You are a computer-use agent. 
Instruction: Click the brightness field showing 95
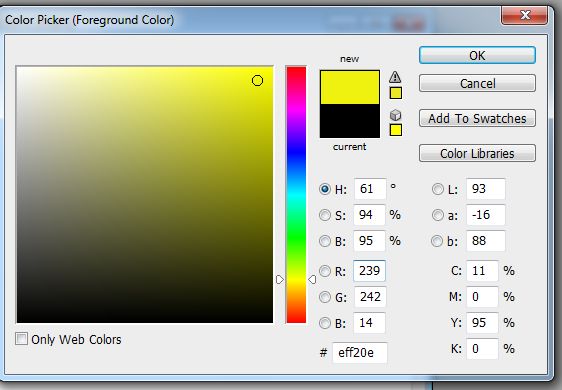(x=369, y=241)
